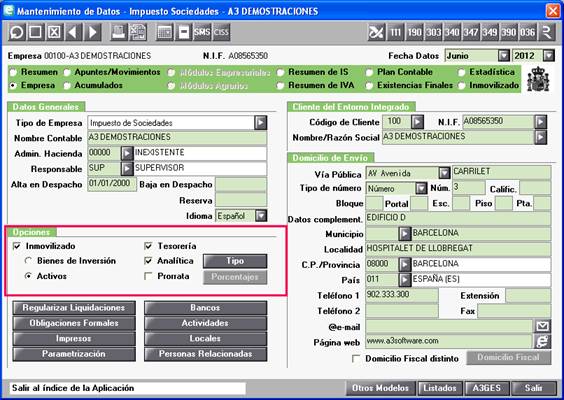
Task: Open model 190 from toolbar
Action: [414, 32]
